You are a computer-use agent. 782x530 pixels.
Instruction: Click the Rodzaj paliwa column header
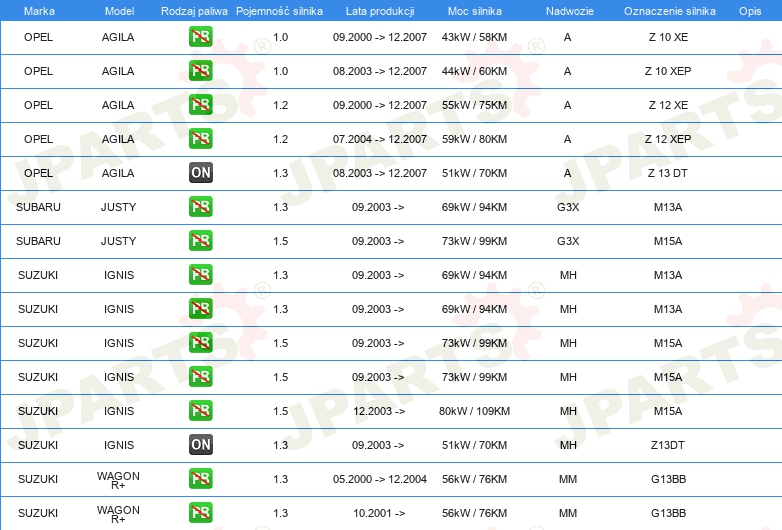(194, 11)
